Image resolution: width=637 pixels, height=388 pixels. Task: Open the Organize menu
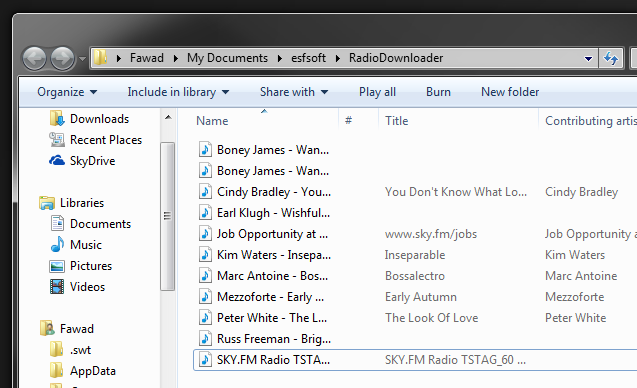67,92
